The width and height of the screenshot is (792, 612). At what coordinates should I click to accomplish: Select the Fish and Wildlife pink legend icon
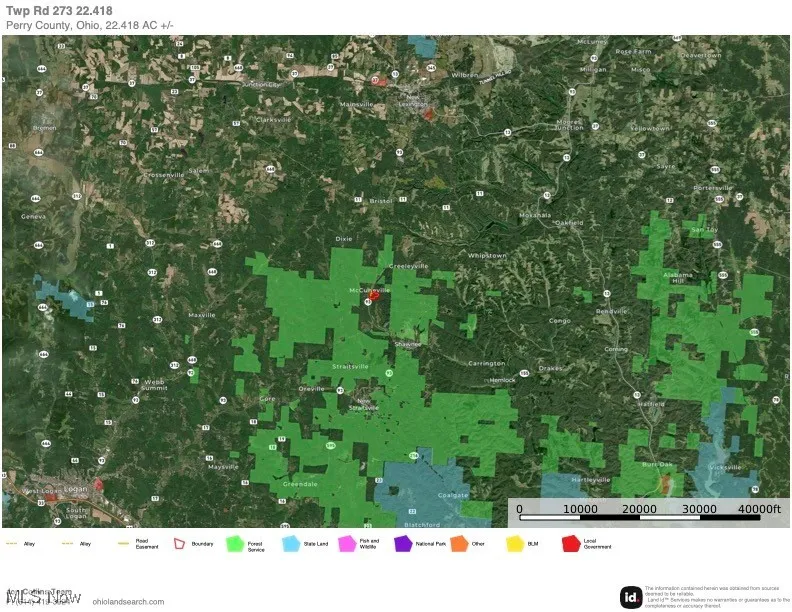click(x=347, y=544)
